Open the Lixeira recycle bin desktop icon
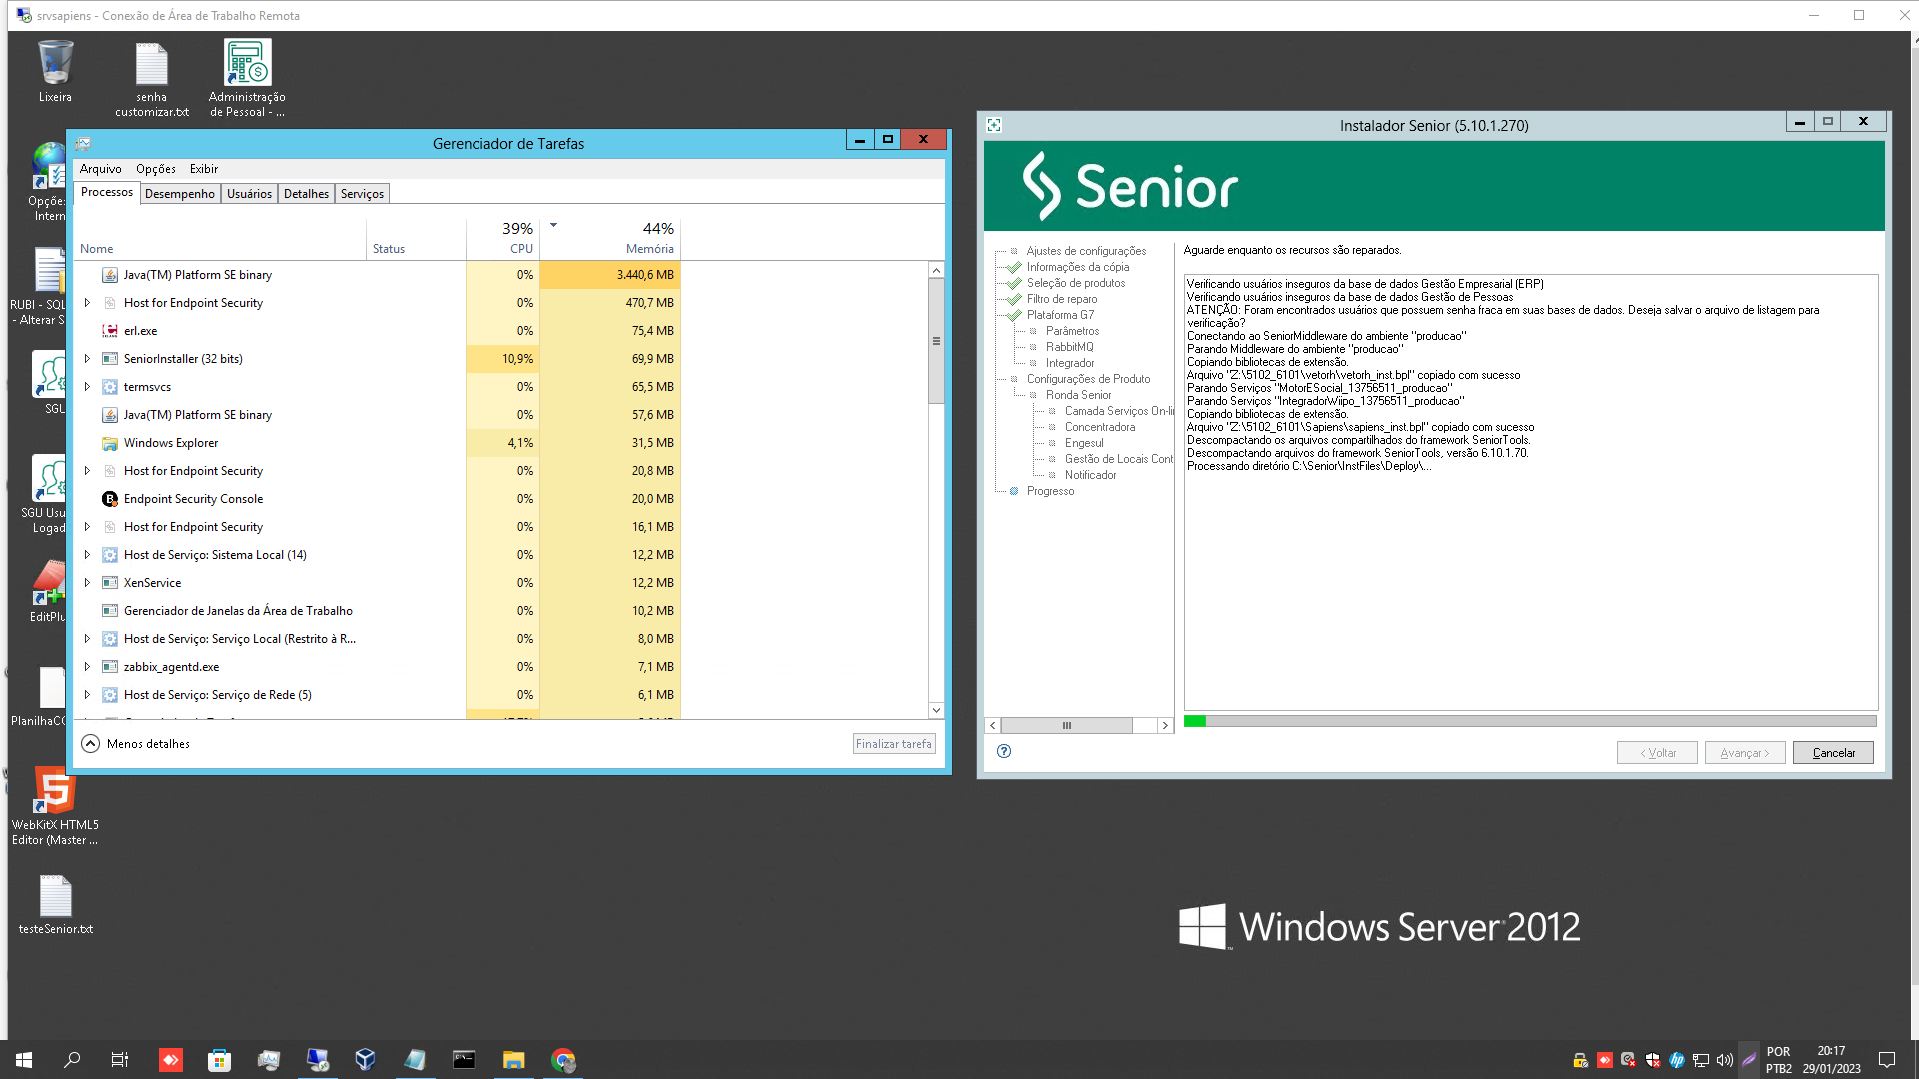 click(x=55, y=71)
